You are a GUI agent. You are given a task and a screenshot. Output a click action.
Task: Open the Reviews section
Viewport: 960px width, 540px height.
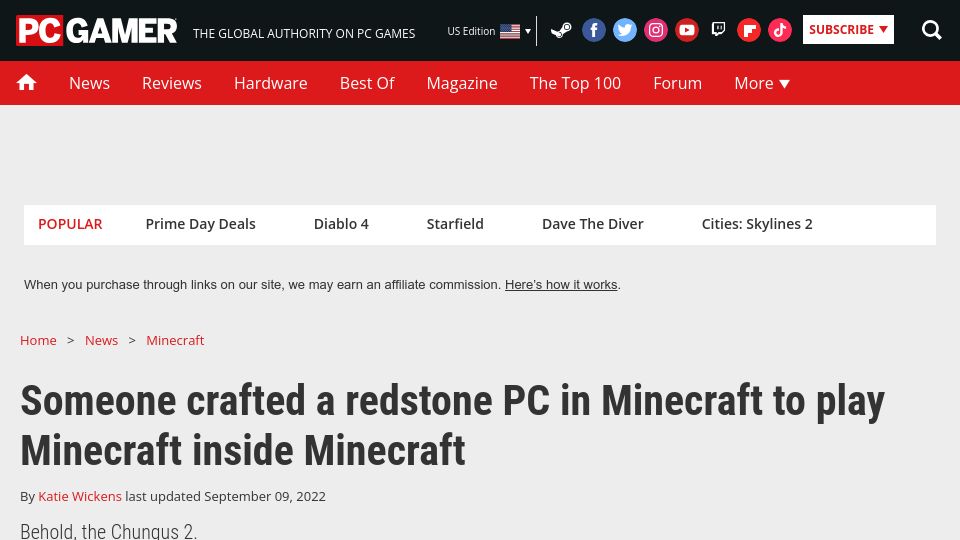(171, 83)
